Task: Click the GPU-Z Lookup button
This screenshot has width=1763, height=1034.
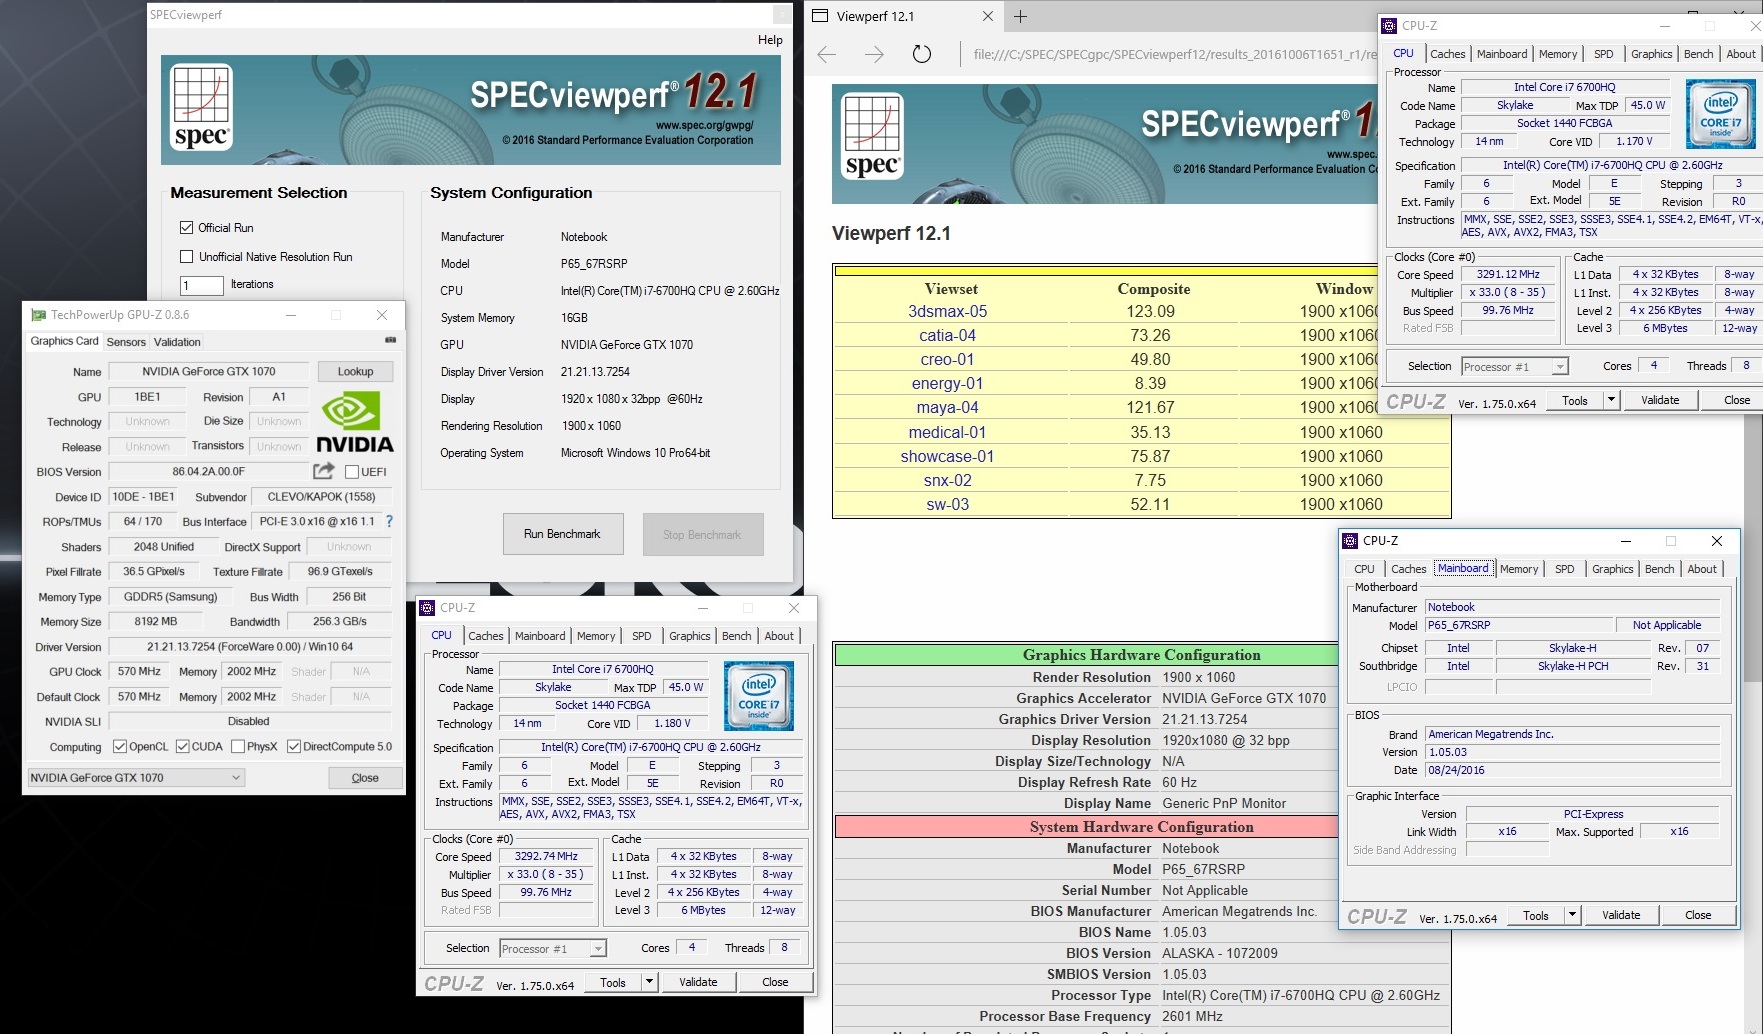Action: coord(355,371)
